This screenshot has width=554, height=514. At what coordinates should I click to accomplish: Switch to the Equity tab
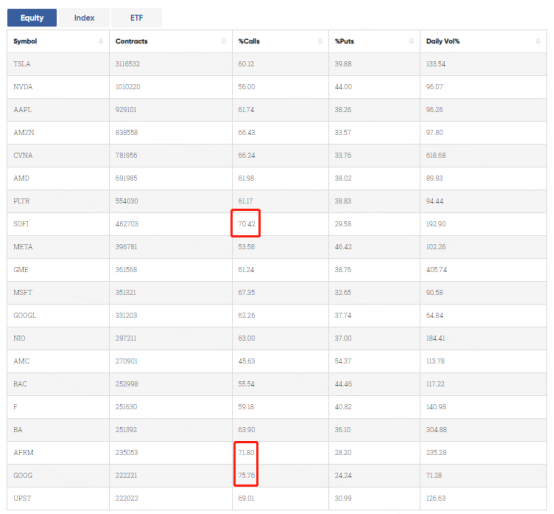tap(32, 18)
